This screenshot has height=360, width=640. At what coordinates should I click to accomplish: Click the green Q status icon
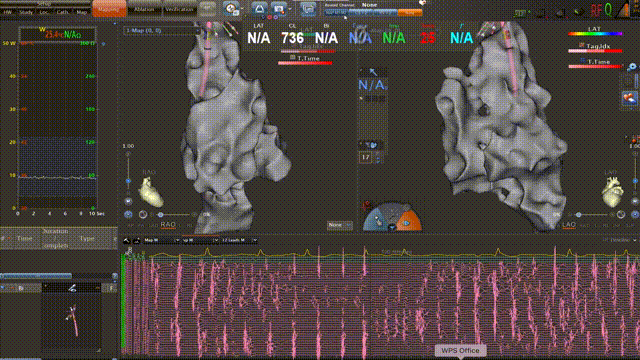(x=608, y=9)
